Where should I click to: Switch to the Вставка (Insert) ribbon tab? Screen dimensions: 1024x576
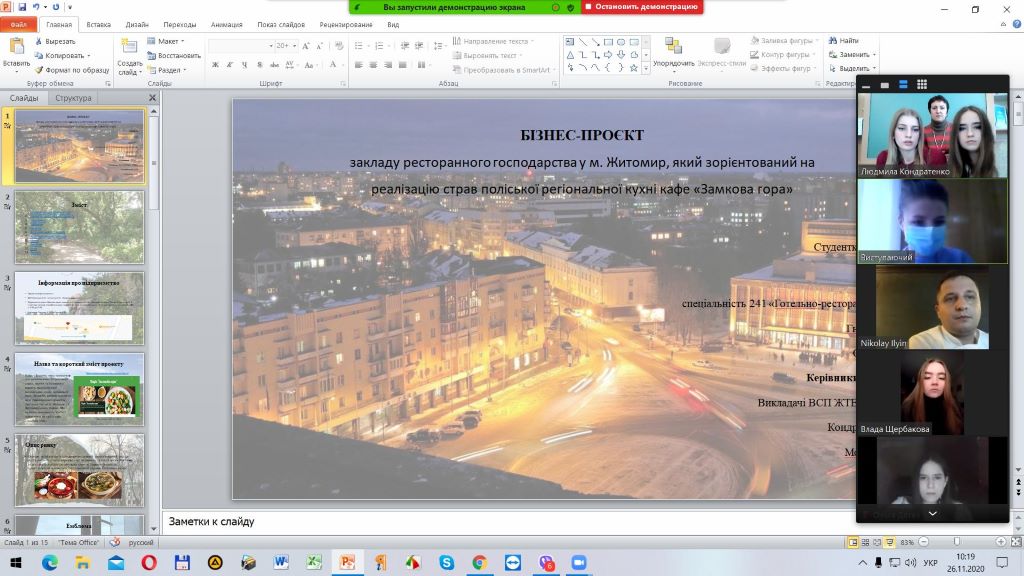click(x=99, y=25)
